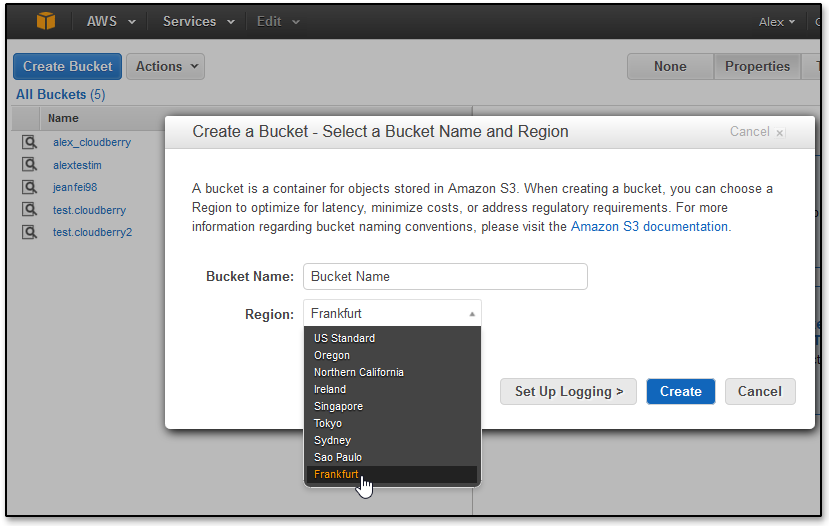Expand the Actions dropdown button
The image size is (829, 526).
point(165,67)
